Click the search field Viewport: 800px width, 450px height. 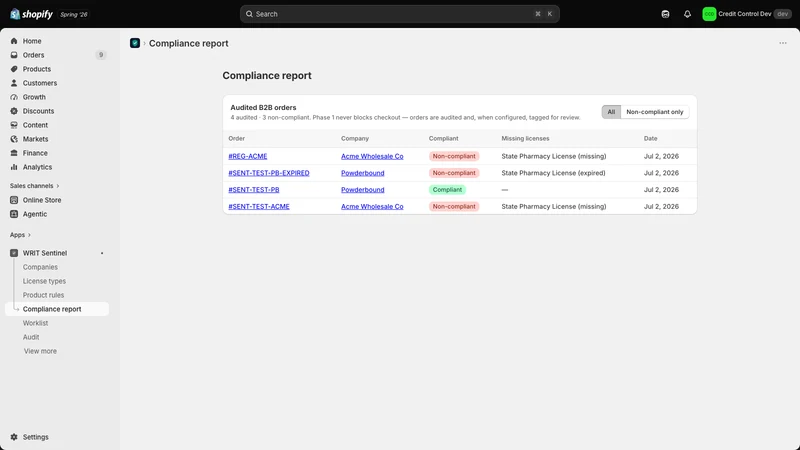click(x=399, y=14)
